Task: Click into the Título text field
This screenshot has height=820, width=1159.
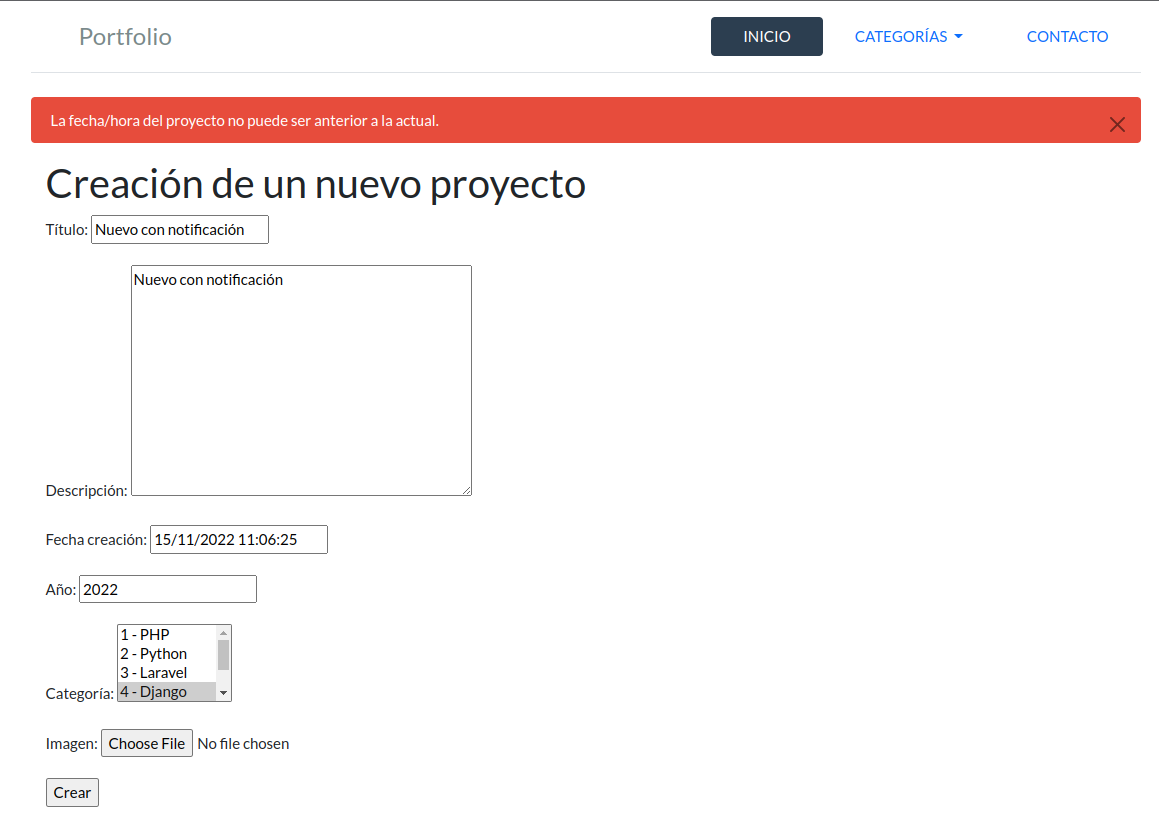Action: [x=180, y=229]
